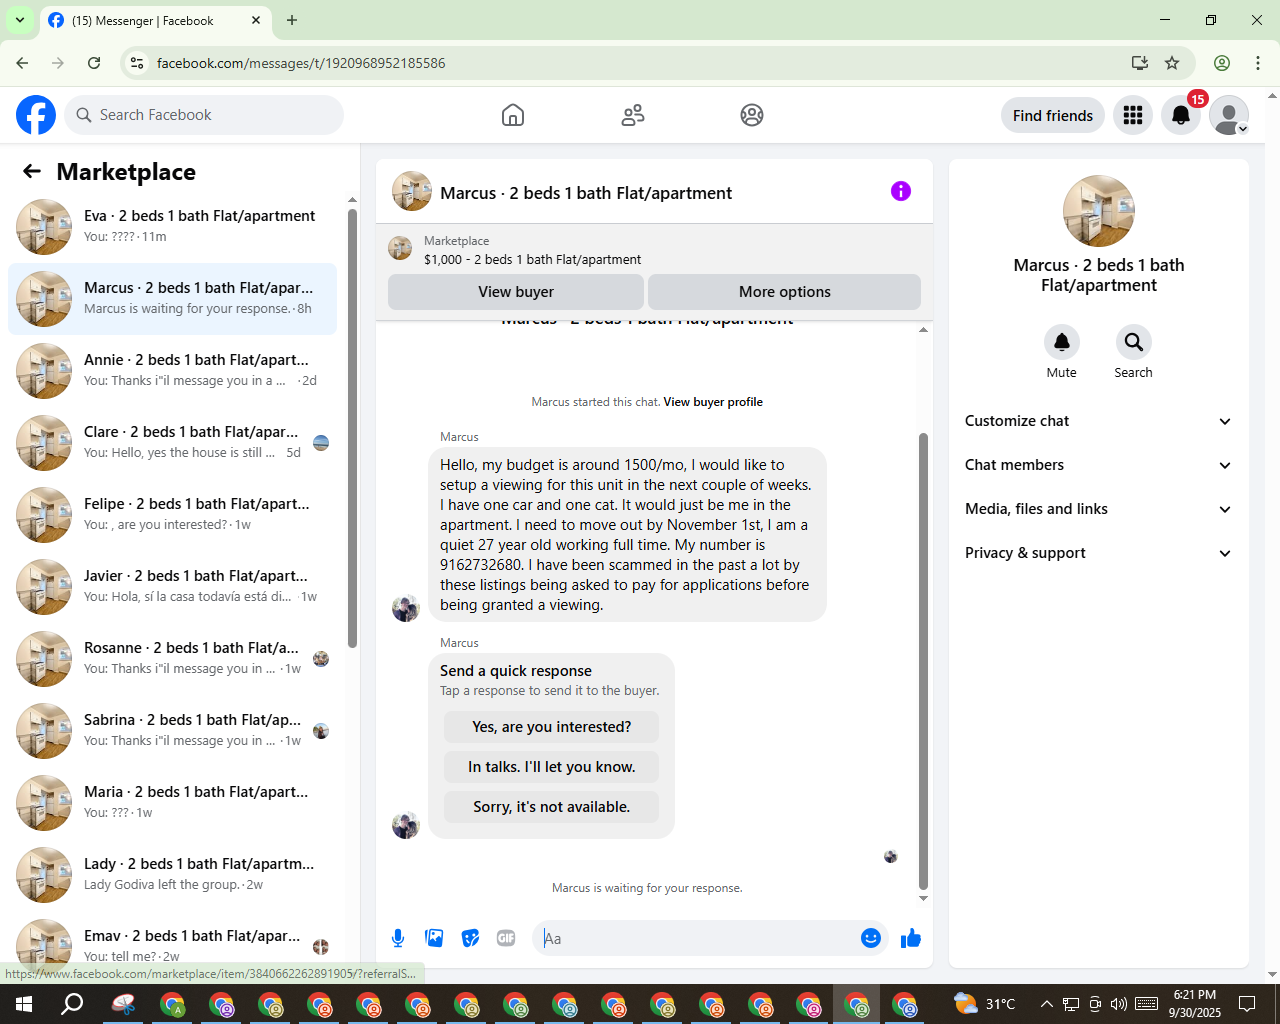Click the $1,000 listing title in chat header

532,259
